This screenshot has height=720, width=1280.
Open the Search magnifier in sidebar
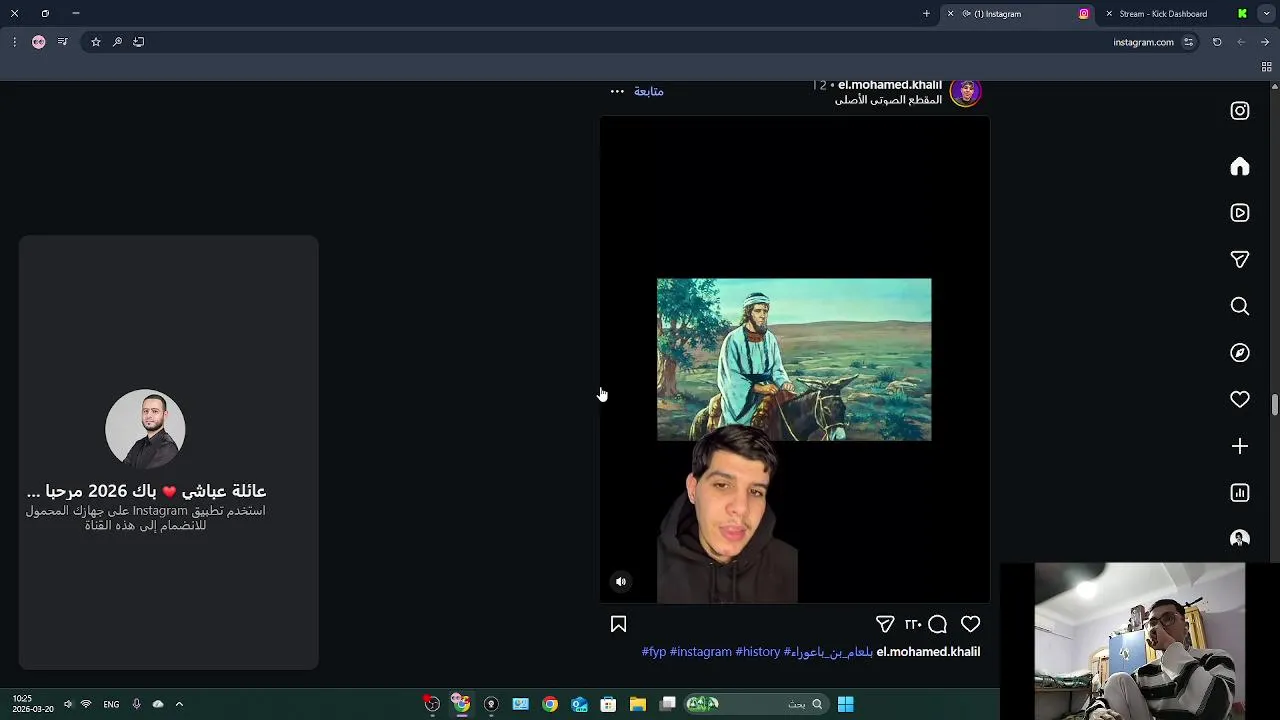1240,306
